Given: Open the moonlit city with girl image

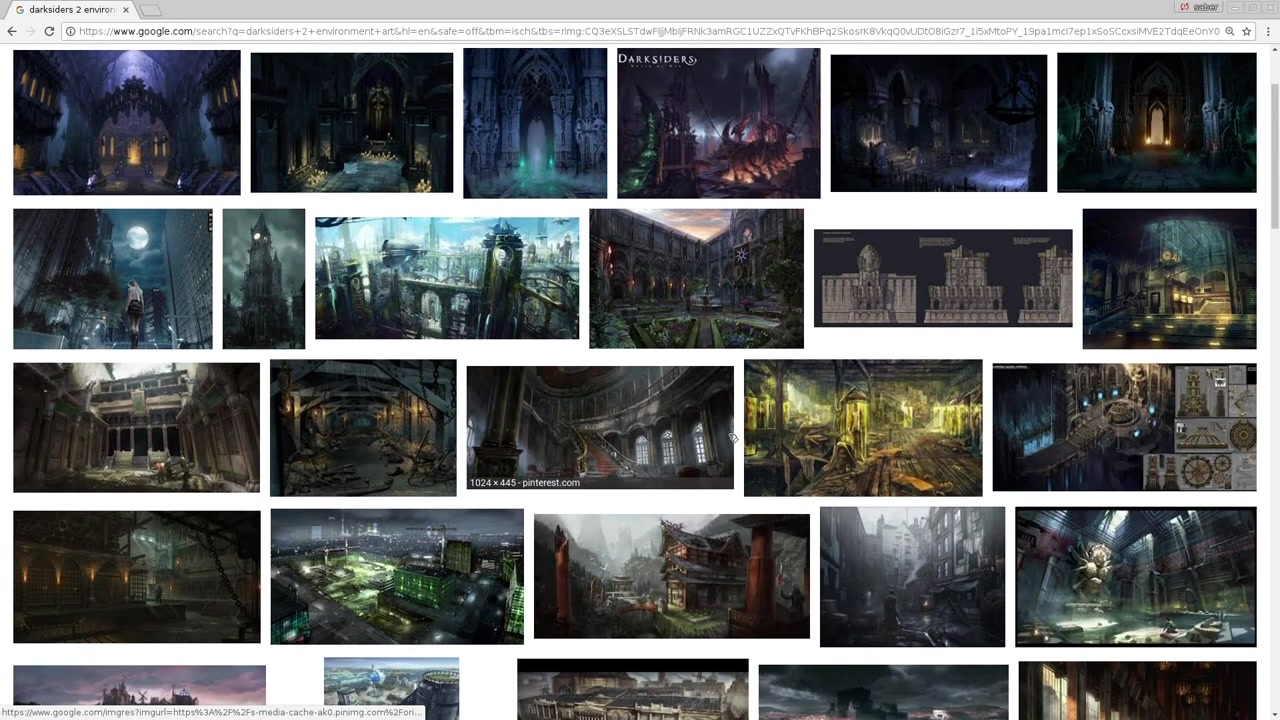Looking at the screenshot, I should tap(113, 279).
